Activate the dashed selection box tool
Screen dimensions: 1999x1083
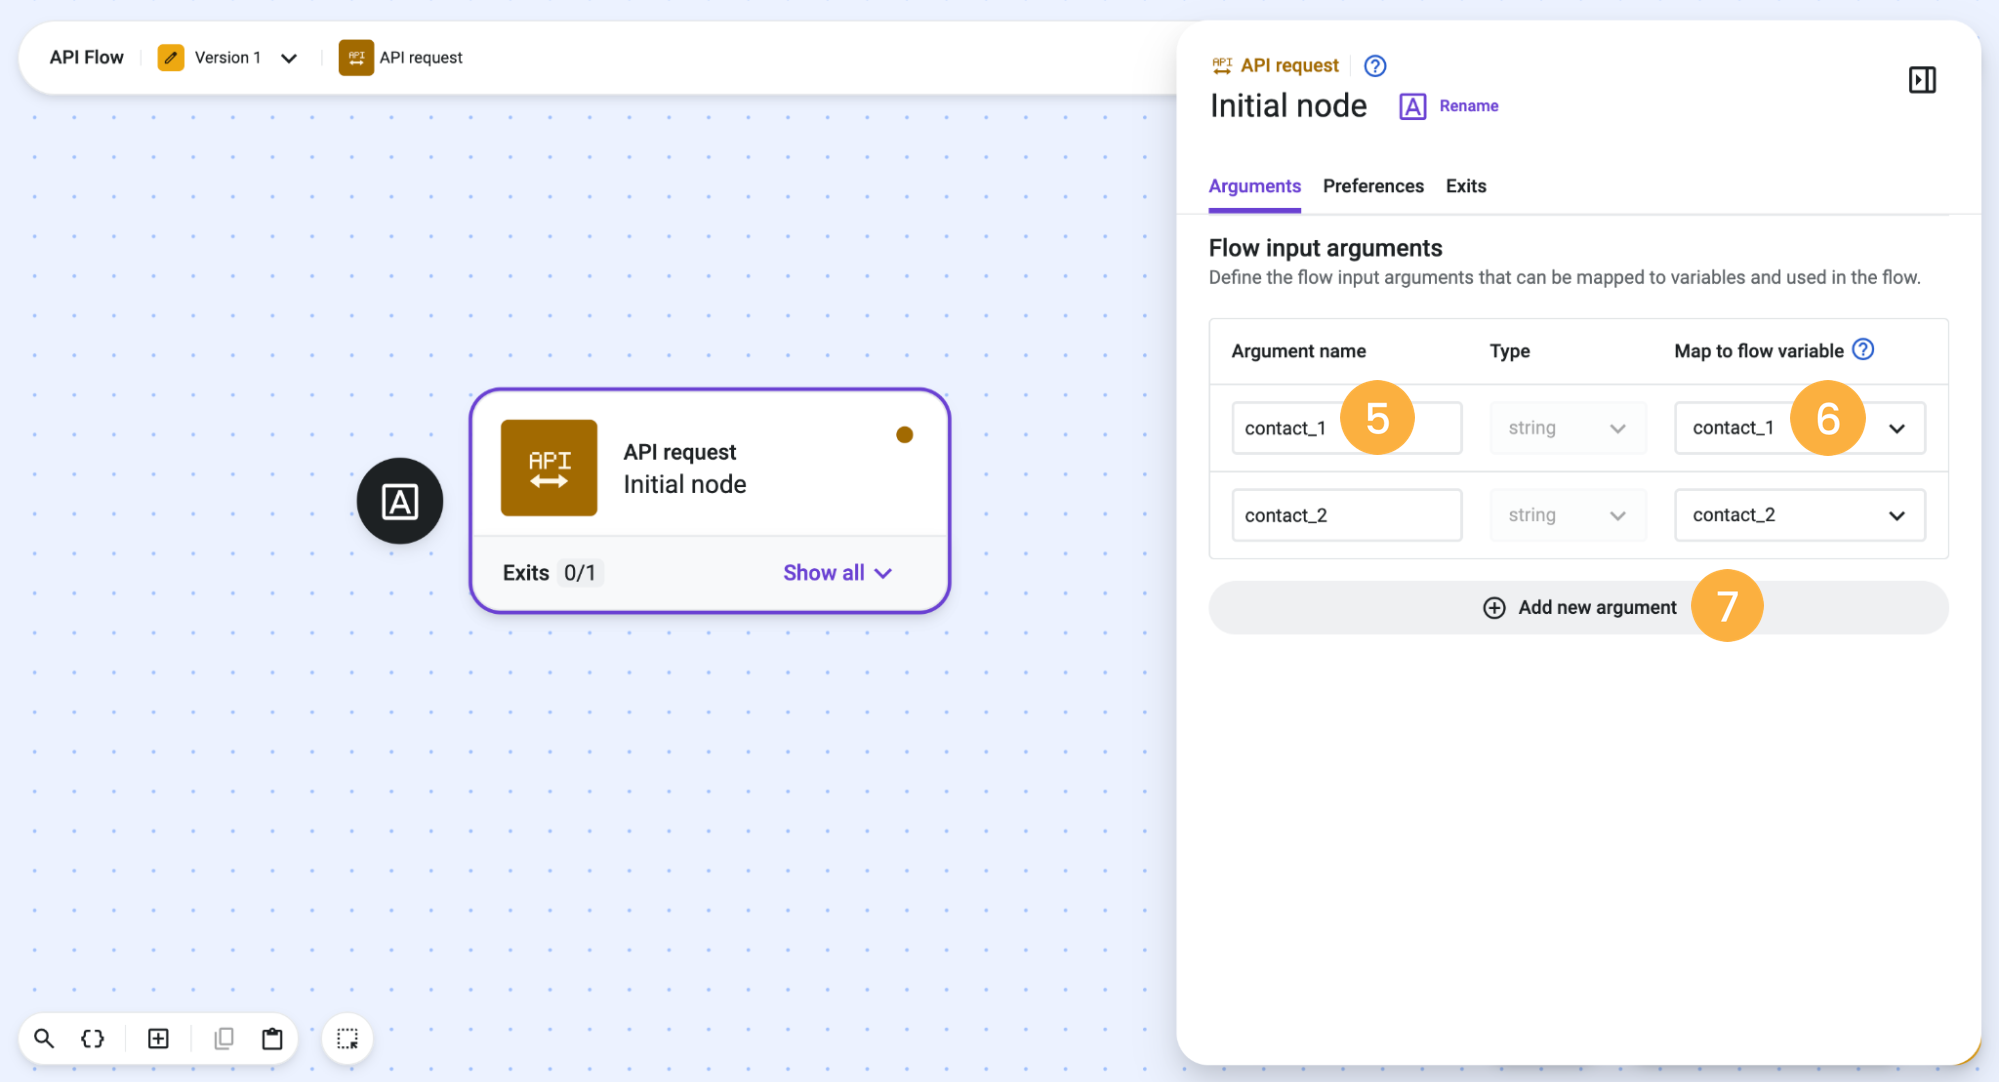tap(347, 1039)
